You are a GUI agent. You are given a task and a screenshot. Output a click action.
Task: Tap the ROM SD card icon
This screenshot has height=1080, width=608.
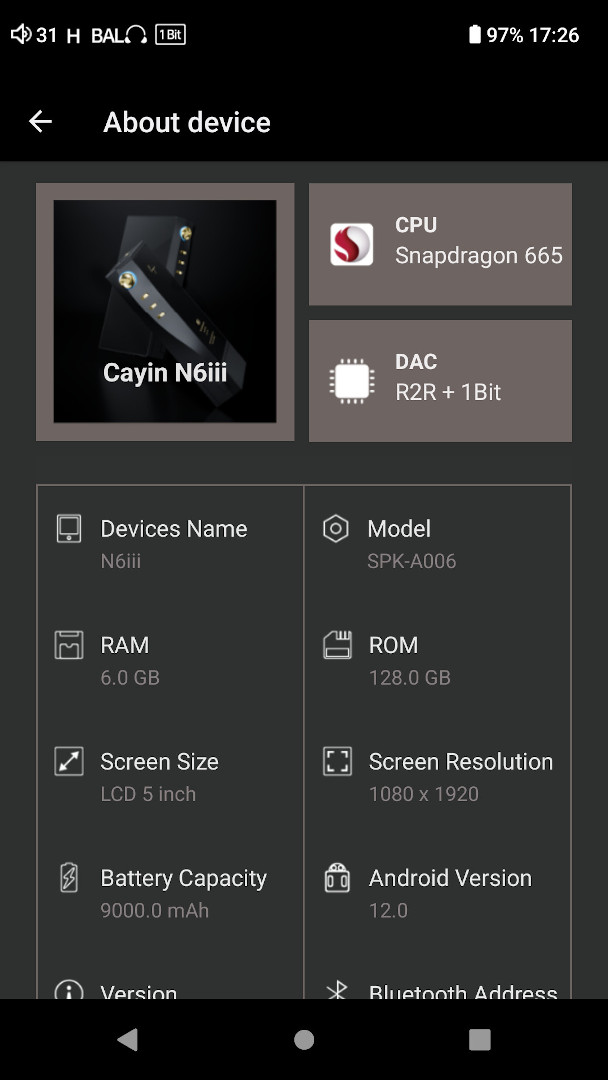click(x=337, y=645)
